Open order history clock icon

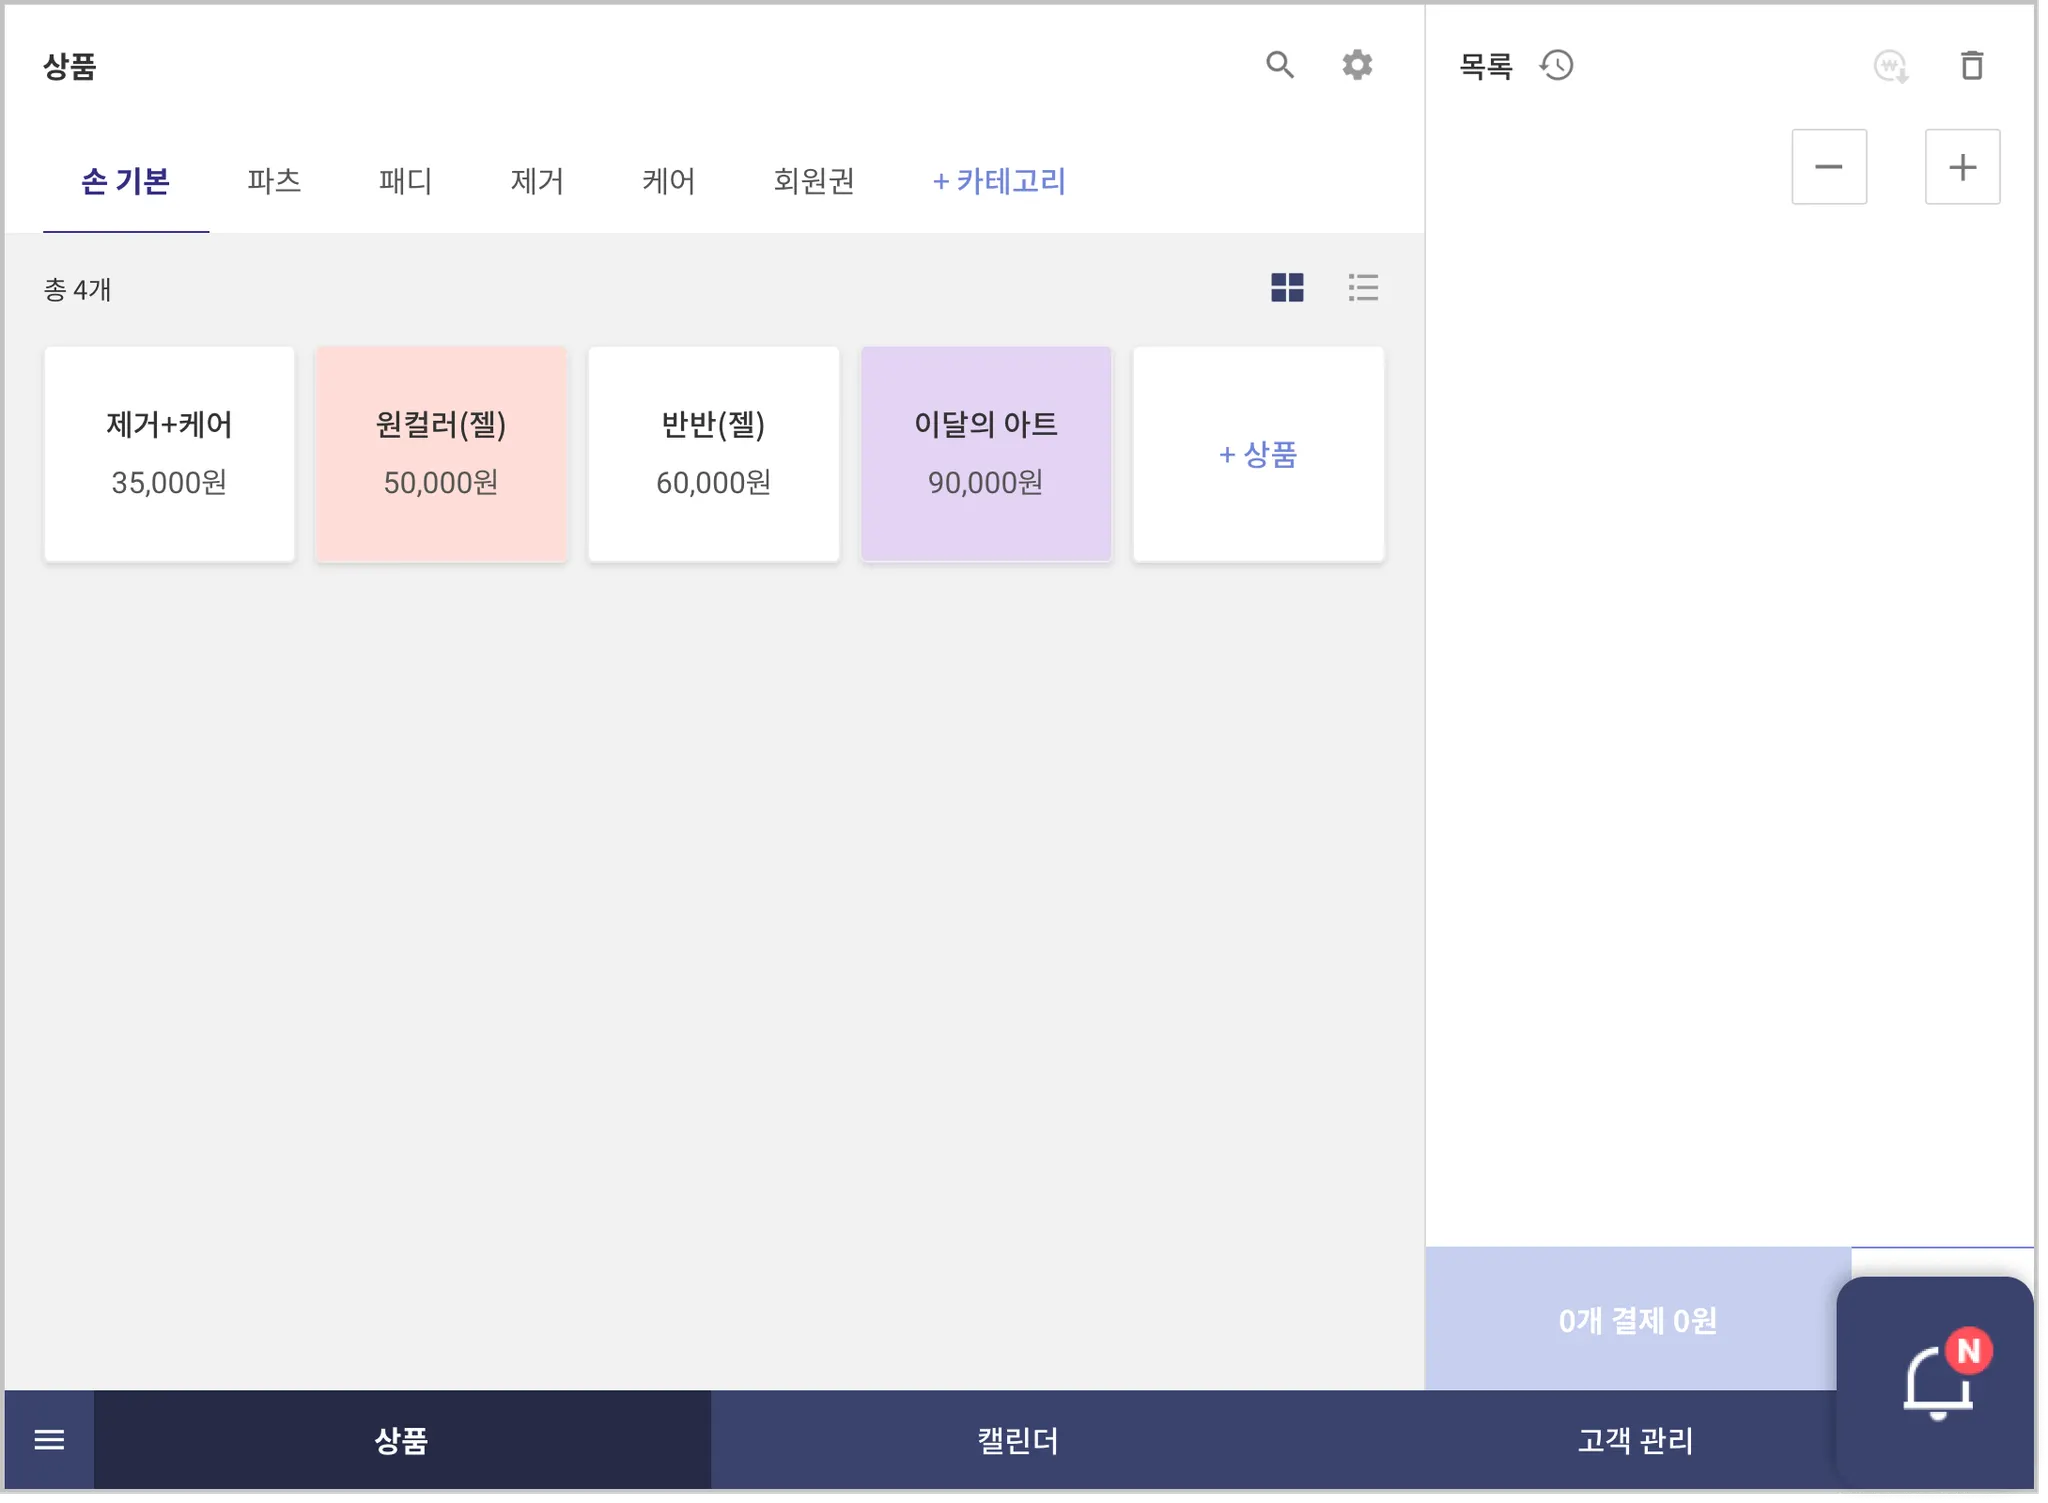pos(1557,66)
